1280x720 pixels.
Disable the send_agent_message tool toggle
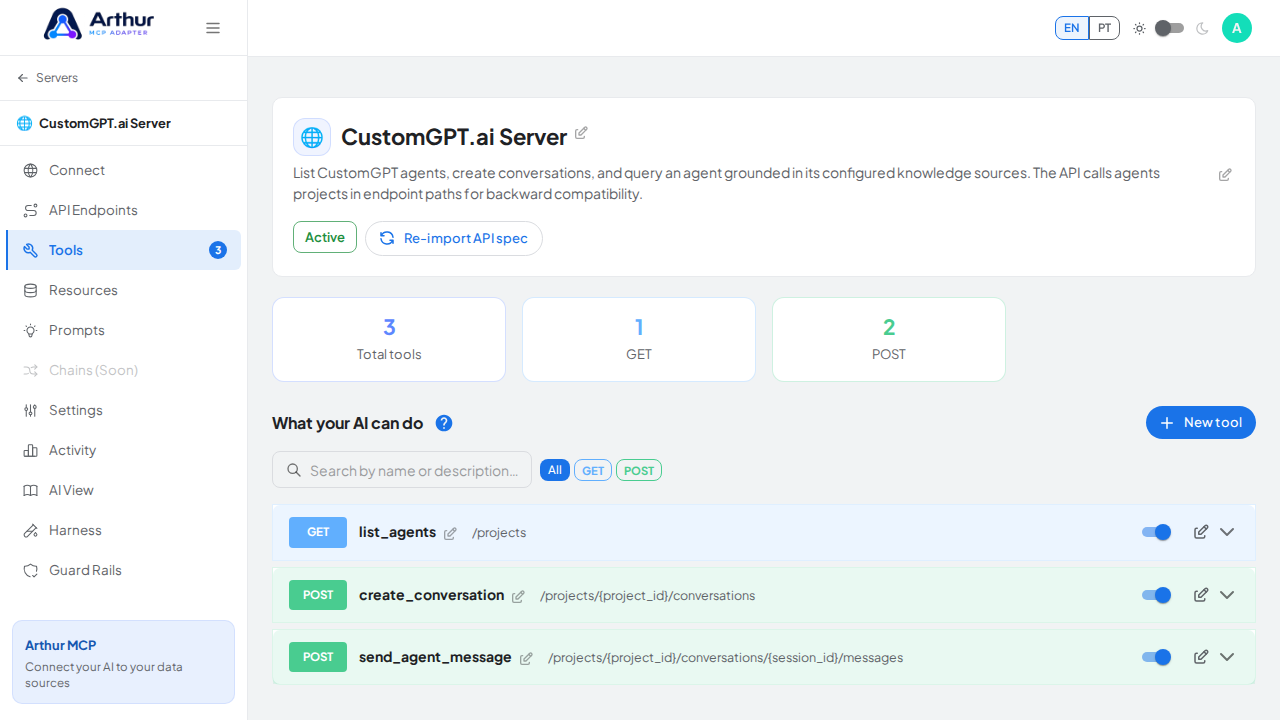click(x=1156, y=657)
